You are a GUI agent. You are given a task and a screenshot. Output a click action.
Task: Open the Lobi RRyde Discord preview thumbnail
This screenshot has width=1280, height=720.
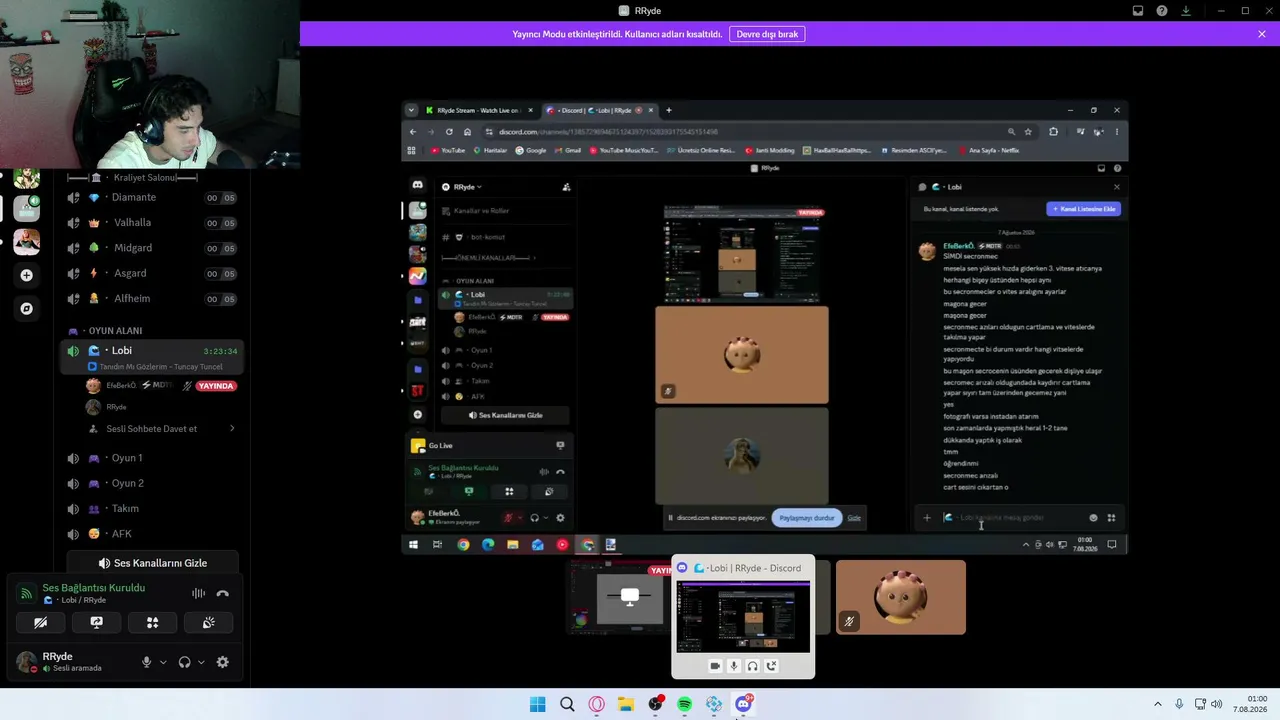(x=743, y=617)
